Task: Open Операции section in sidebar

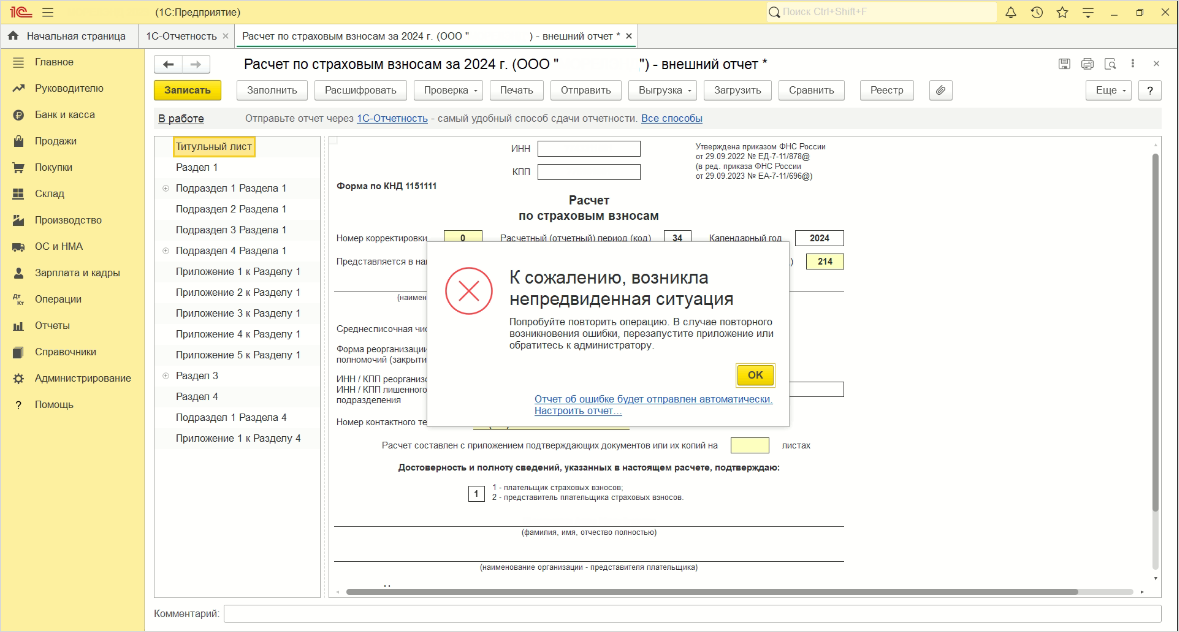Action: point(72,299)
